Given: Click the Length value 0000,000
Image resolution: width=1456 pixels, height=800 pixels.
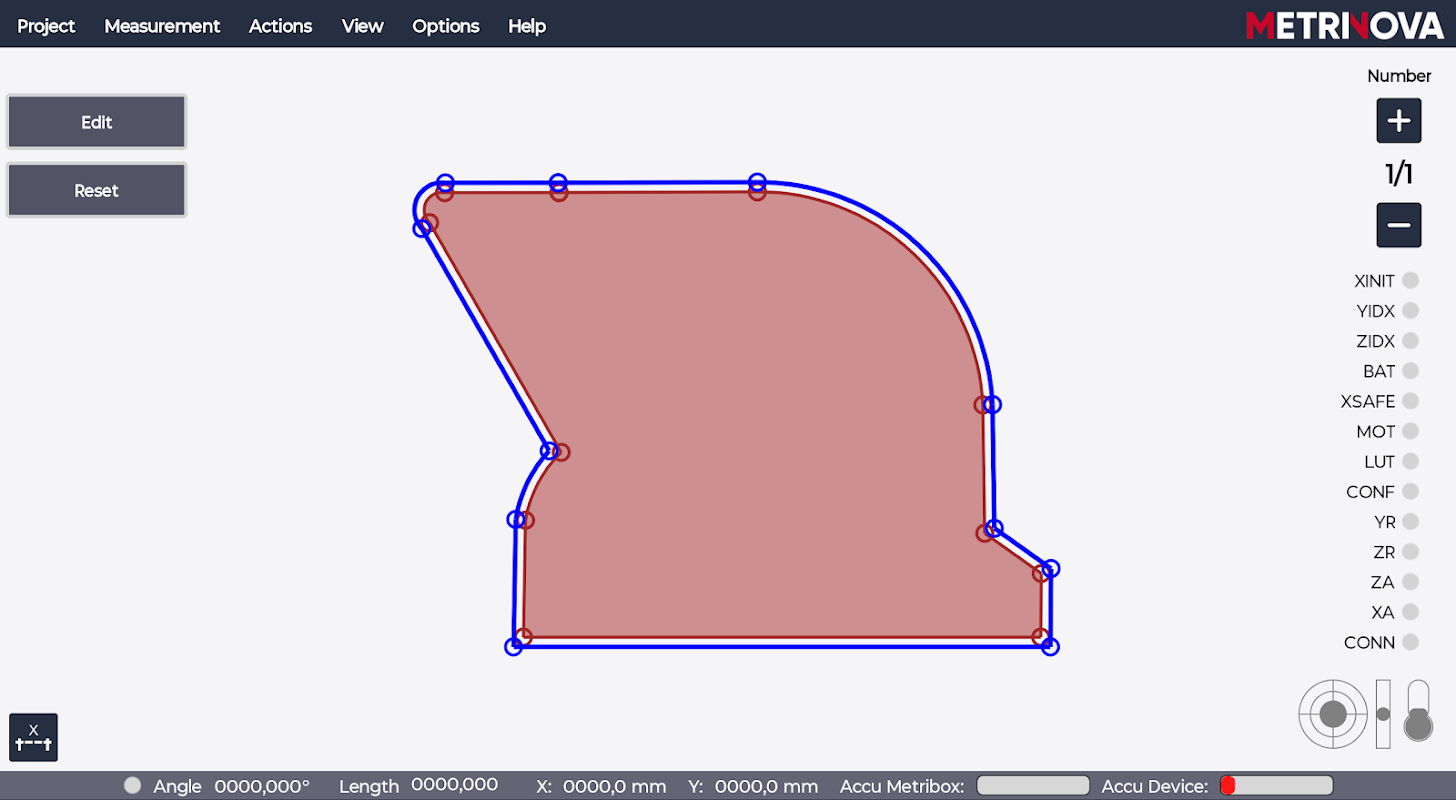Looking at the screenshot, I should pyautogui.click(x=455, y=786).
